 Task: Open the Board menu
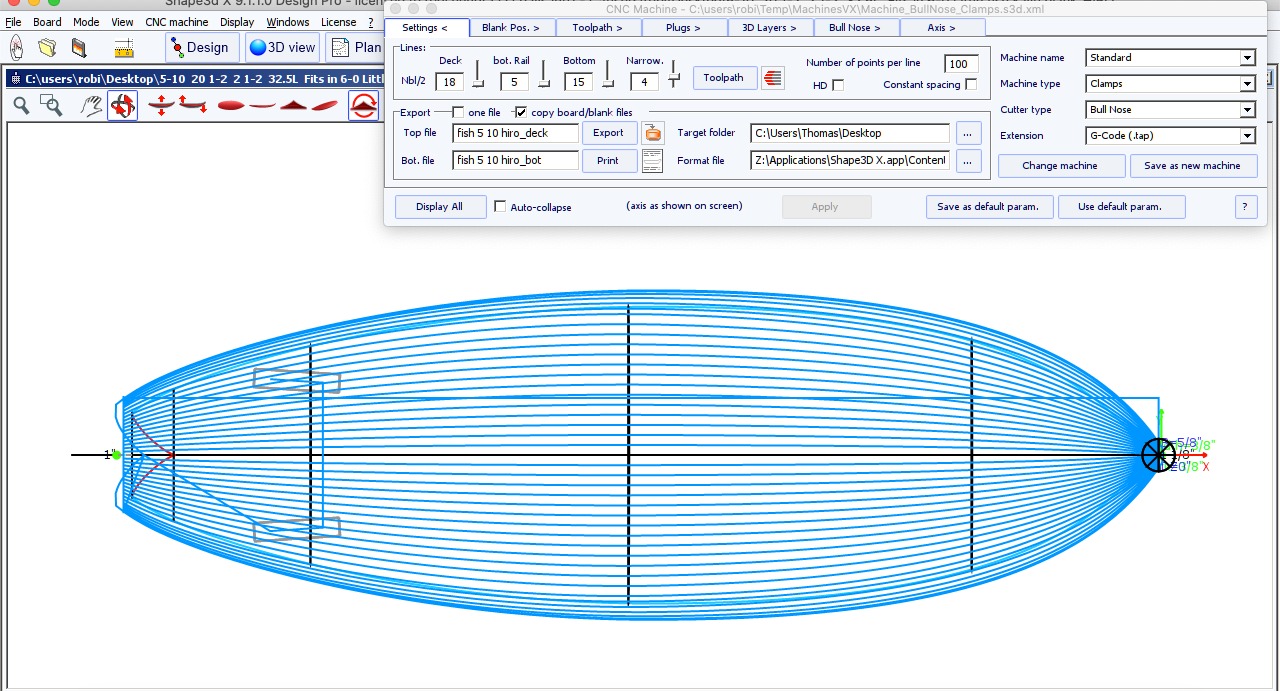pos(47,22)
